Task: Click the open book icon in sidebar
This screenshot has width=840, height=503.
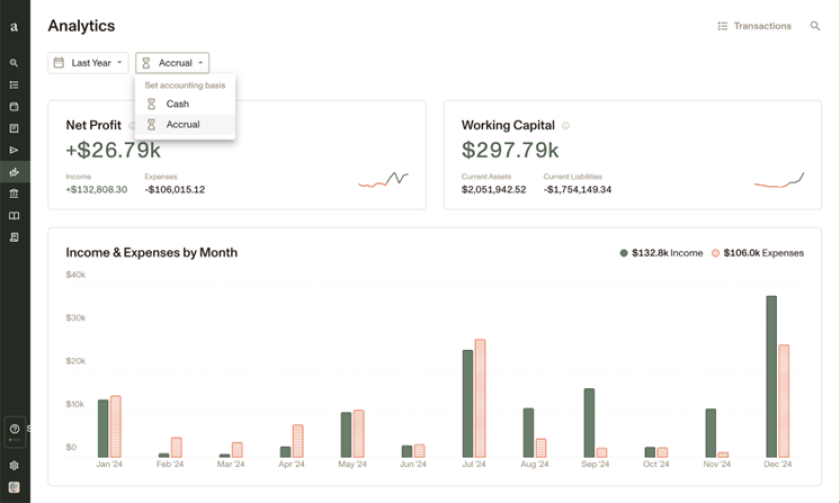Action: [14, 216]
